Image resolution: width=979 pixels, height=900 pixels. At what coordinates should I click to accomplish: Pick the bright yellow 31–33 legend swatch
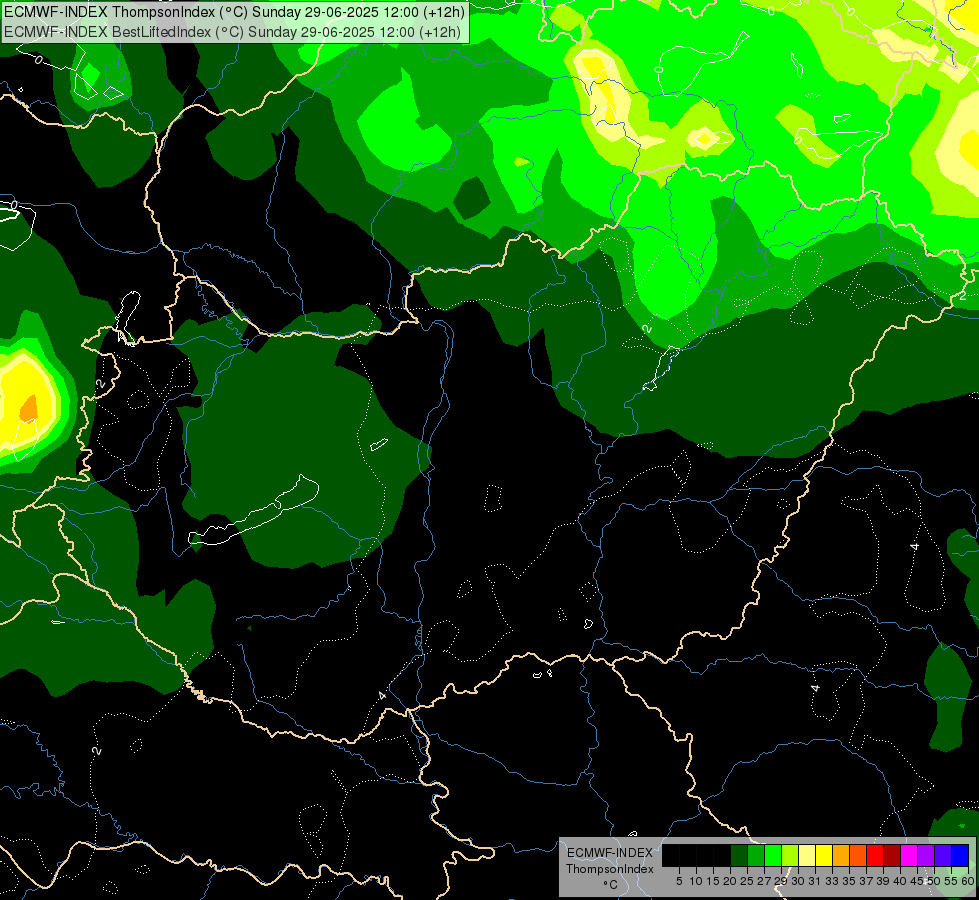click(824, 855)
